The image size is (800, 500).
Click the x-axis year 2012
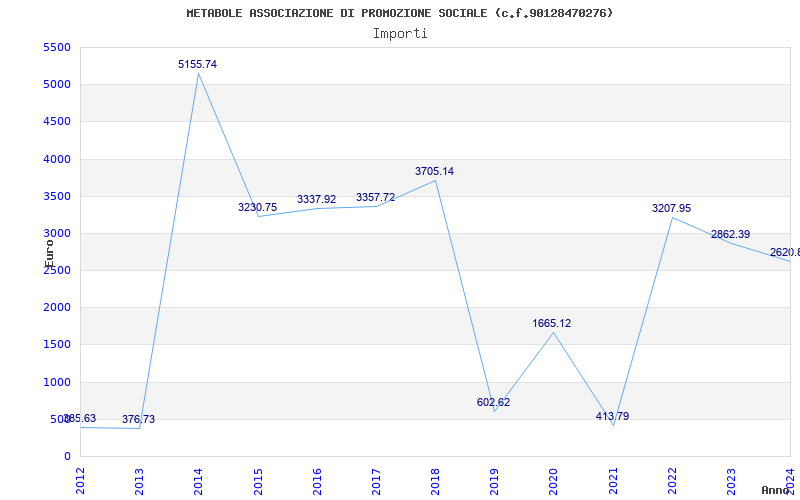81,481
